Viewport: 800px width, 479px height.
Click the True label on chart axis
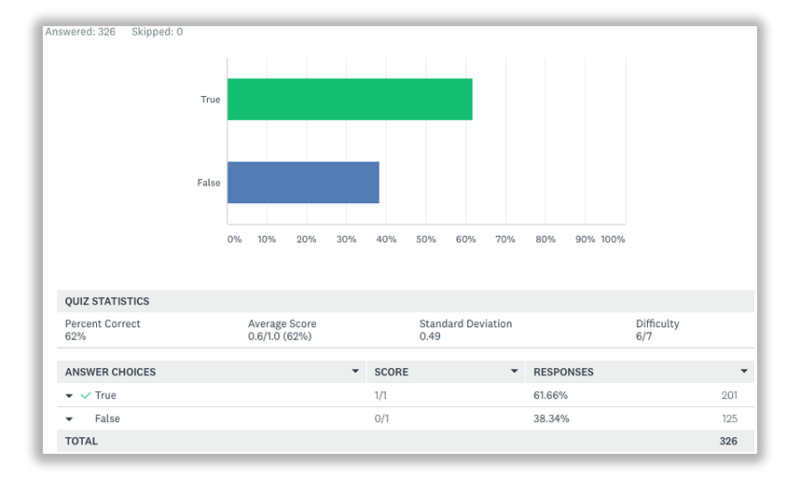point(210,99)
